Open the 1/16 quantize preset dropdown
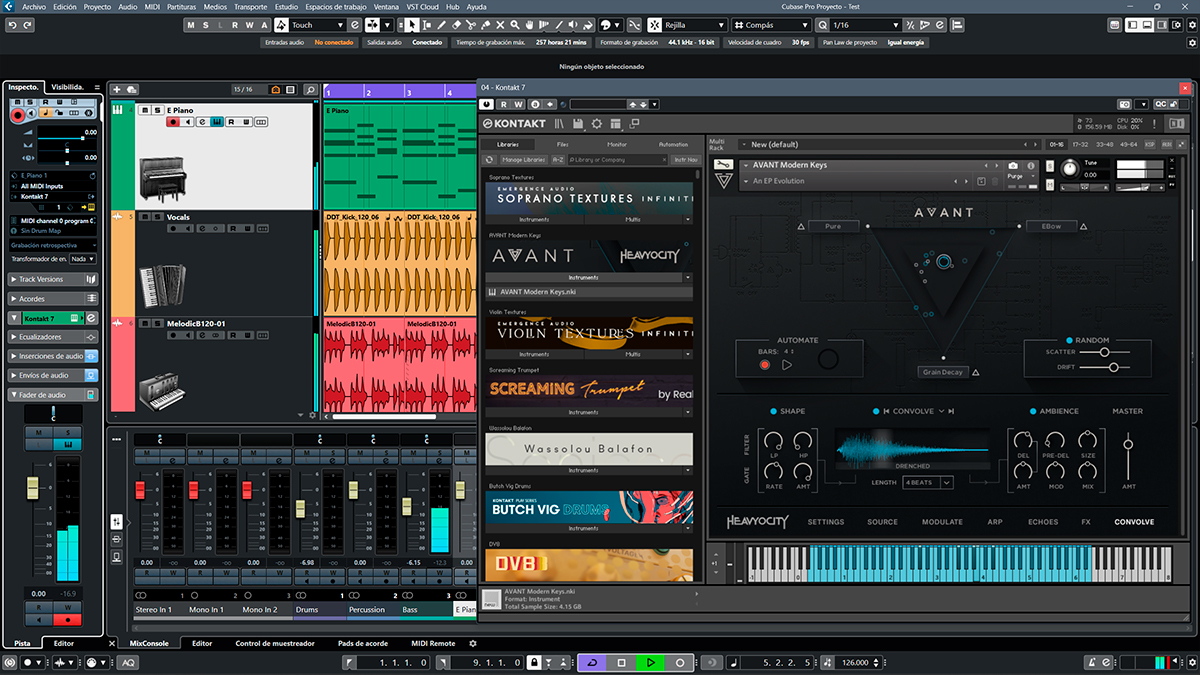1200x675 pixels. 866,24
